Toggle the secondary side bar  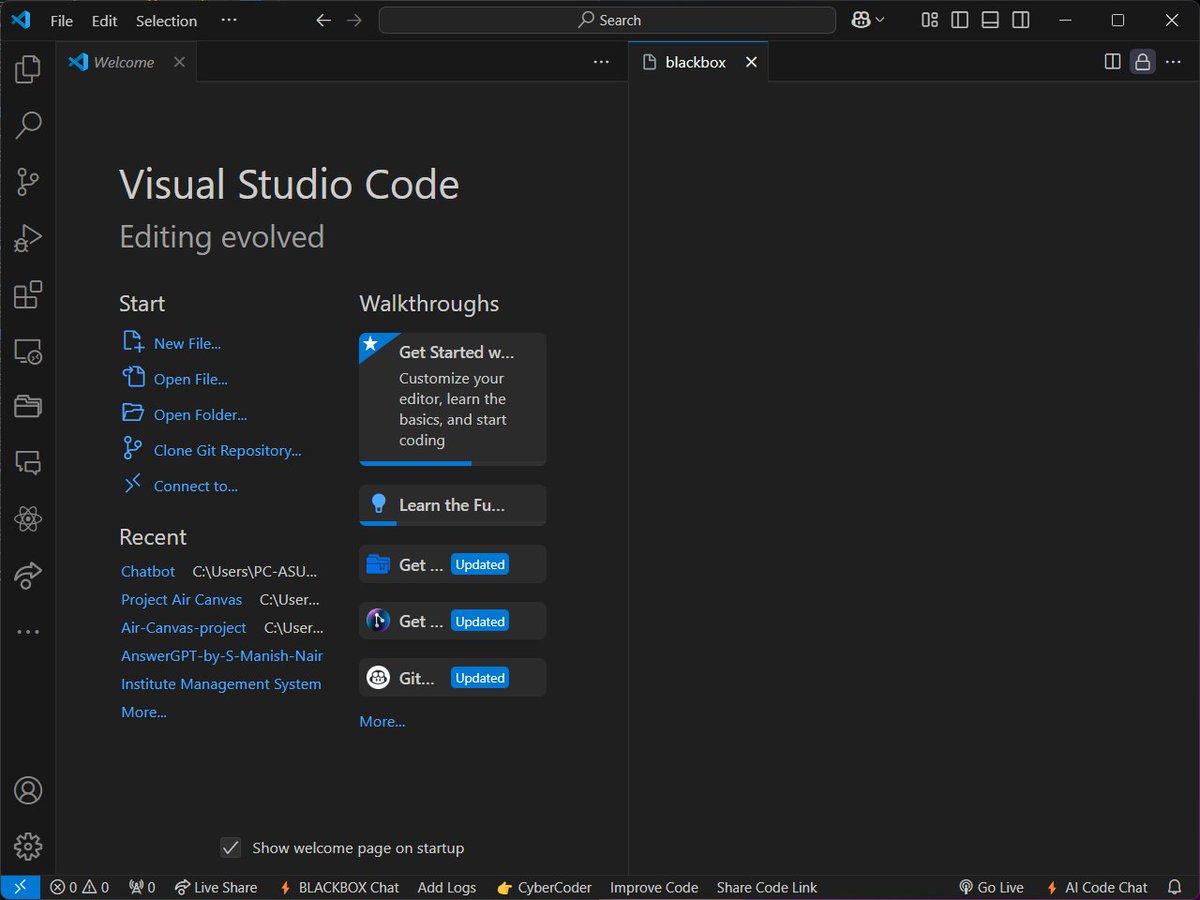(x=1020, y=20)
